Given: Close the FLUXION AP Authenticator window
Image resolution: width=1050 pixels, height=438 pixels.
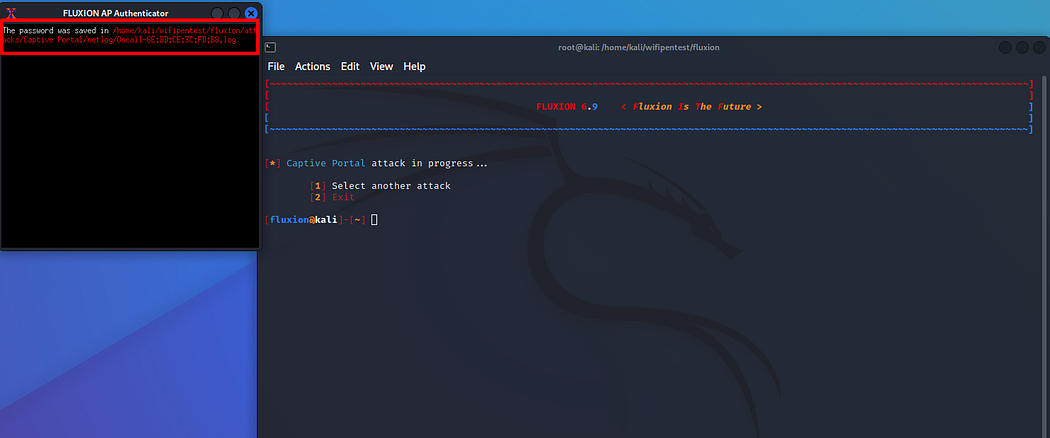Looking at the screenshot, I should [x=251, y=13].
